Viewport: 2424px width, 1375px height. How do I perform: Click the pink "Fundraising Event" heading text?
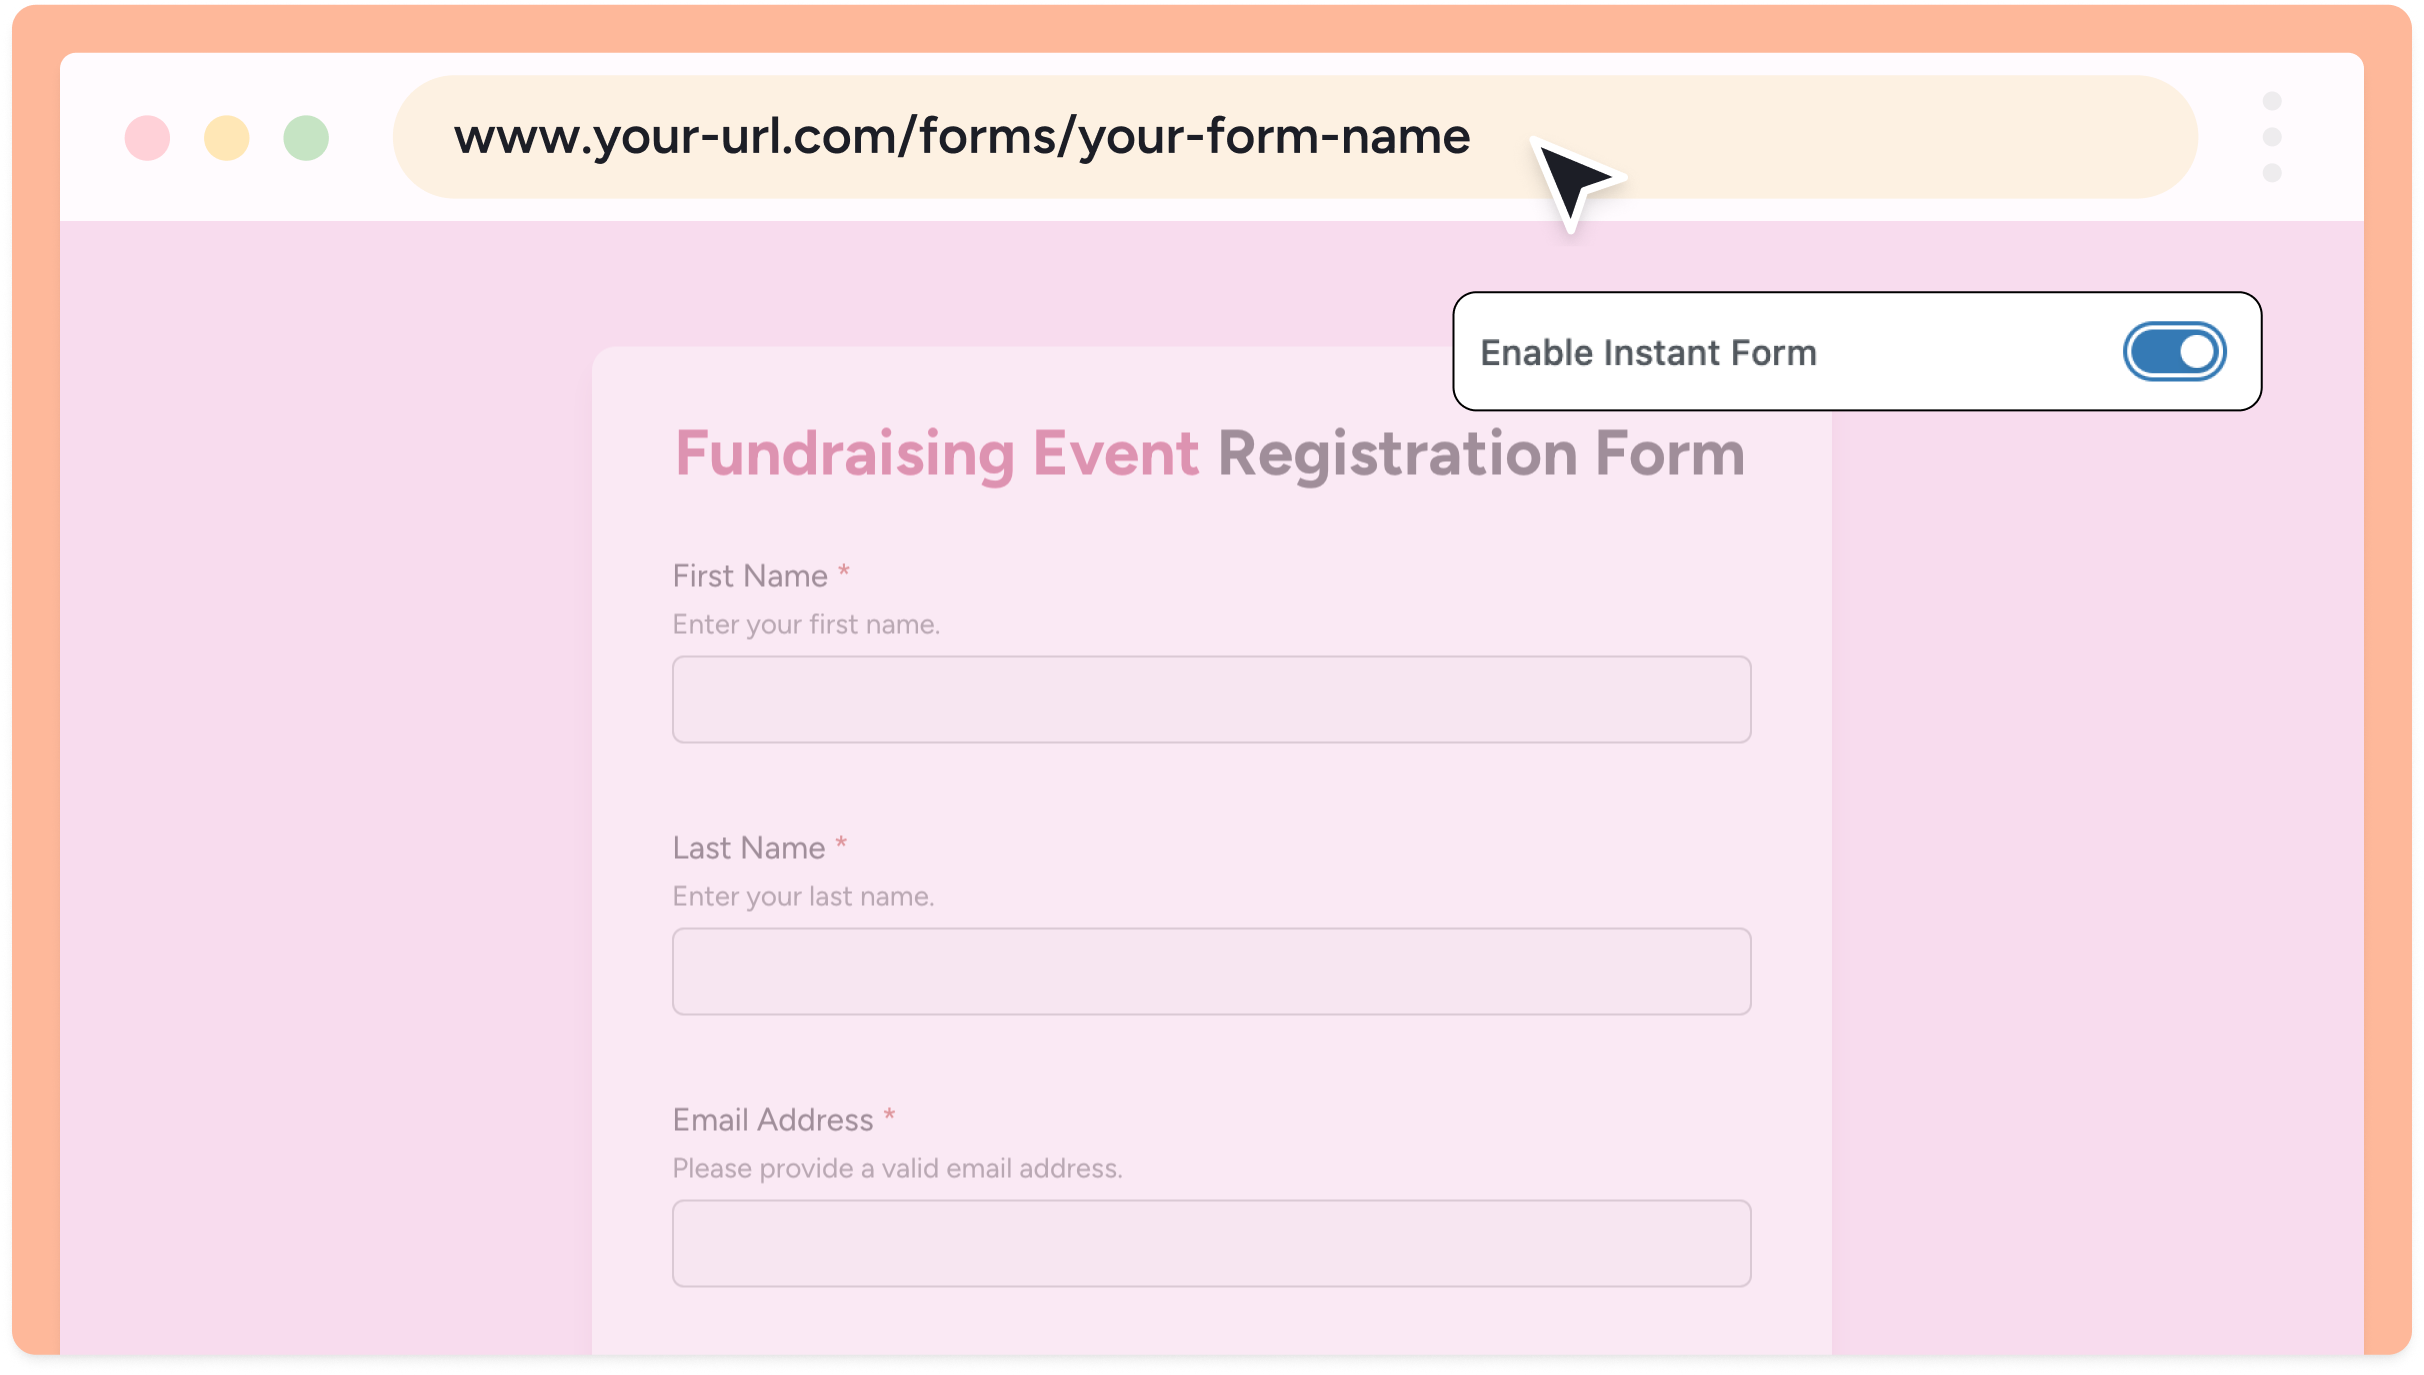(936, 454)
